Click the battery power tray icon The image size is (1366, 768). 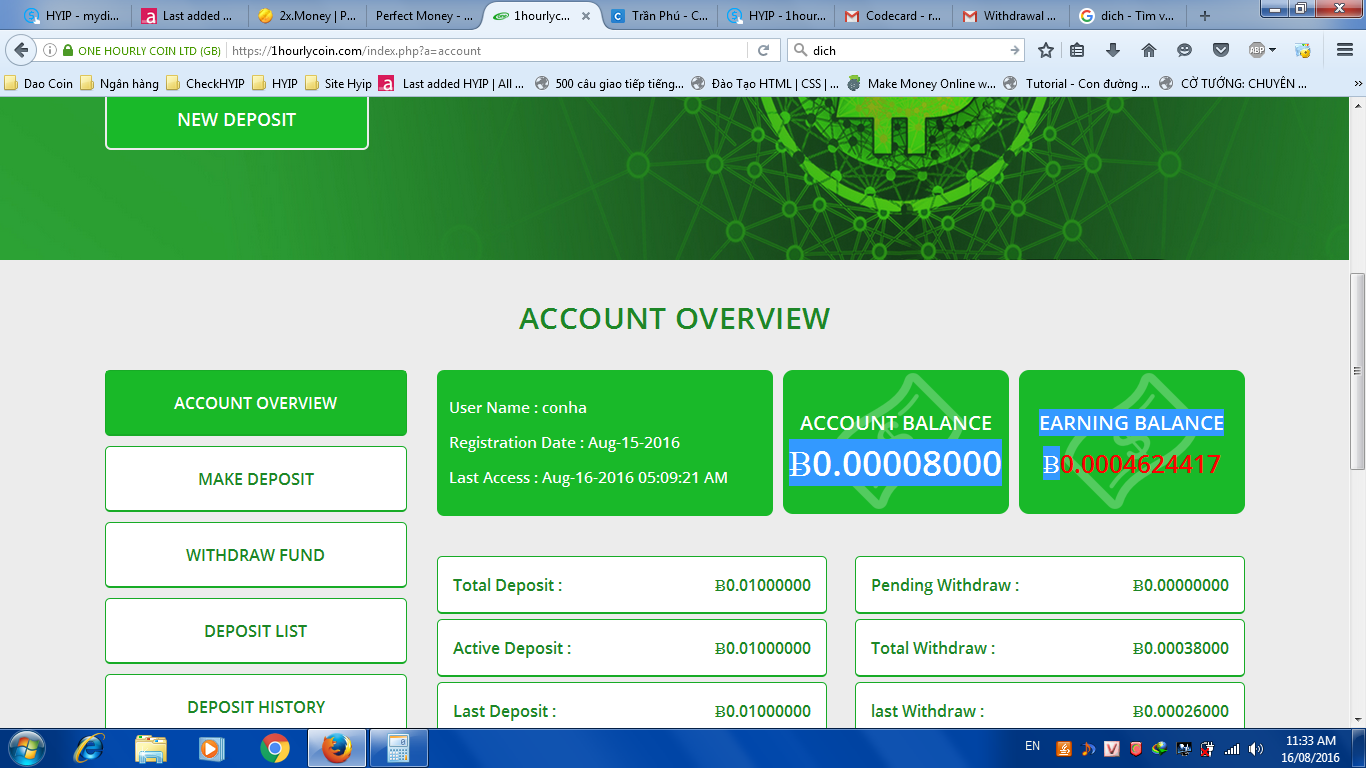1208,748
